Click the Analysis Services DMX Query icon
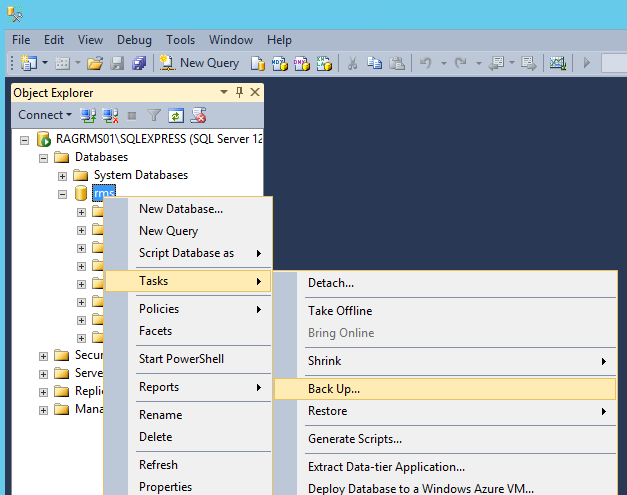The height and width of the screenshot is (495, 627). tap(302, 63)
